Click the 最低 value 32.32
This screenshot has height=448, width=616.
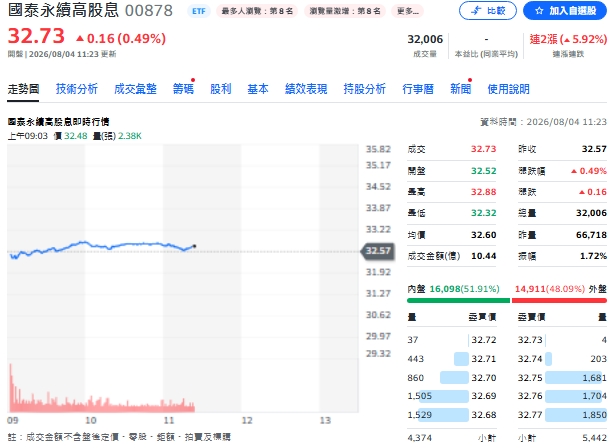tap(483, 213)
